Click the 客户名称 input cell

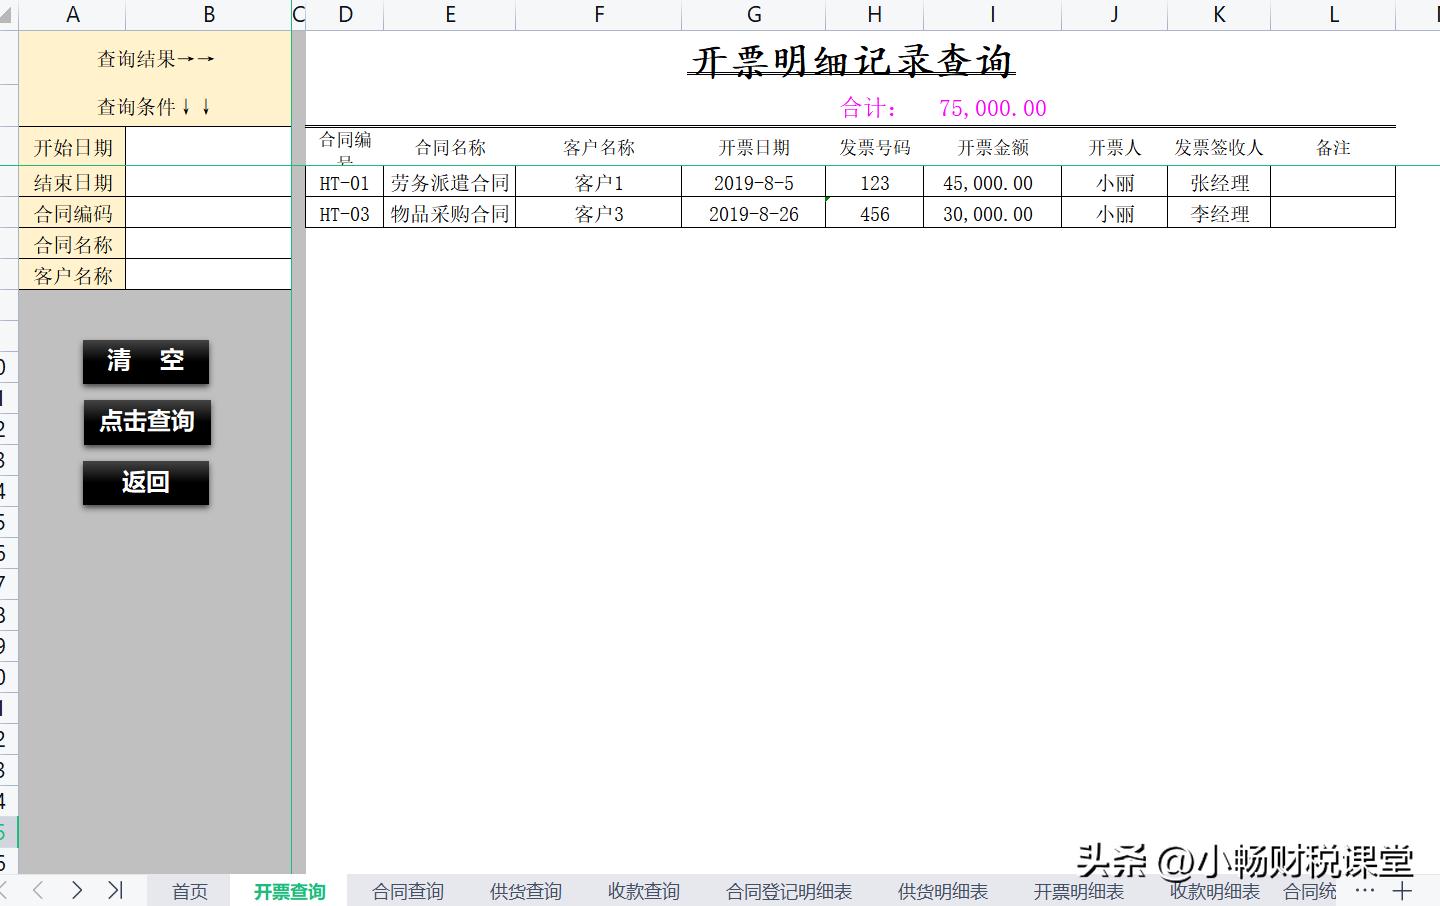[208, 275]
